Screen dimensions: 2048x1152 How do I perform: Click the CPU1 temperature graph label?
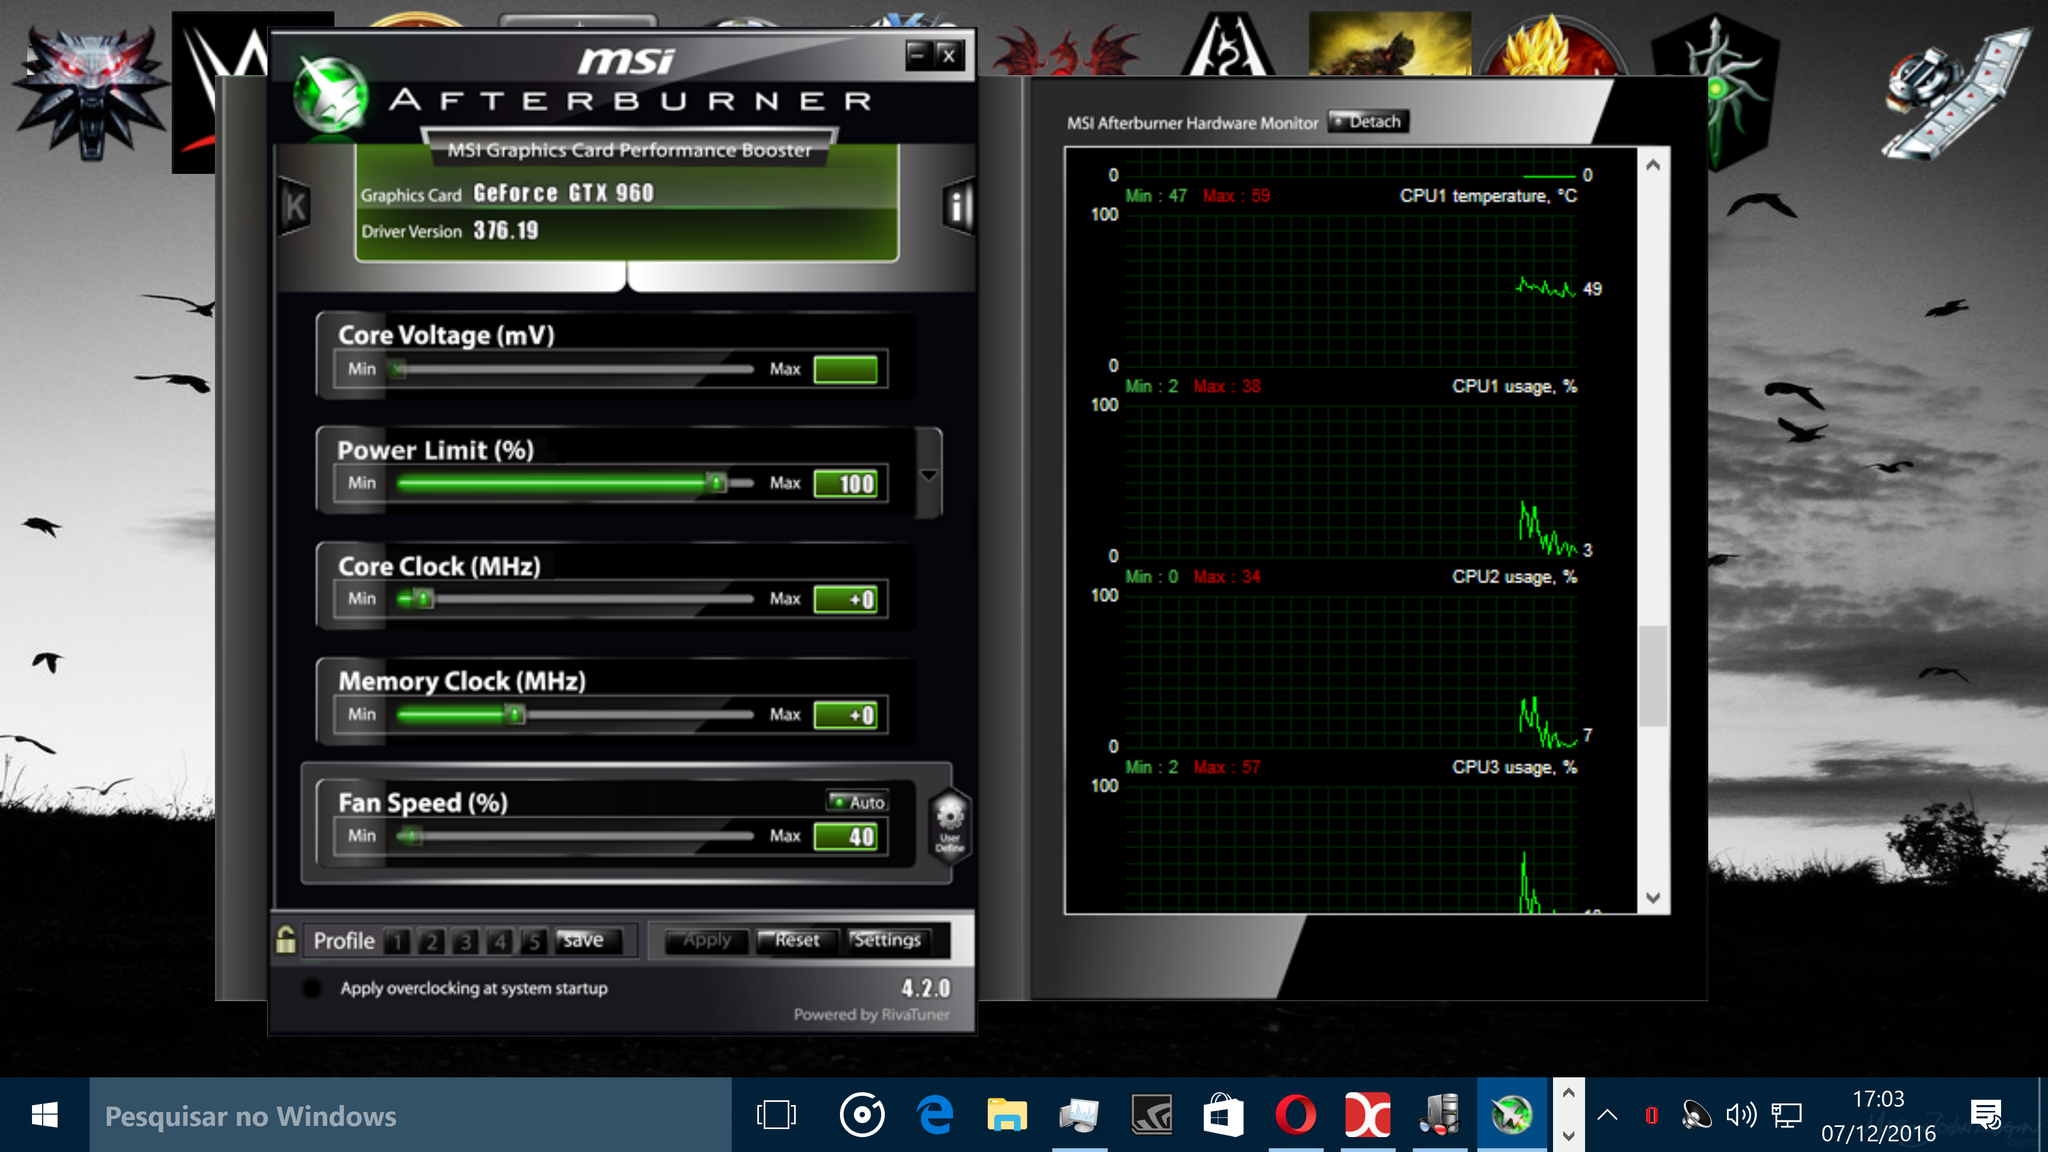[x=1488, y=196]
